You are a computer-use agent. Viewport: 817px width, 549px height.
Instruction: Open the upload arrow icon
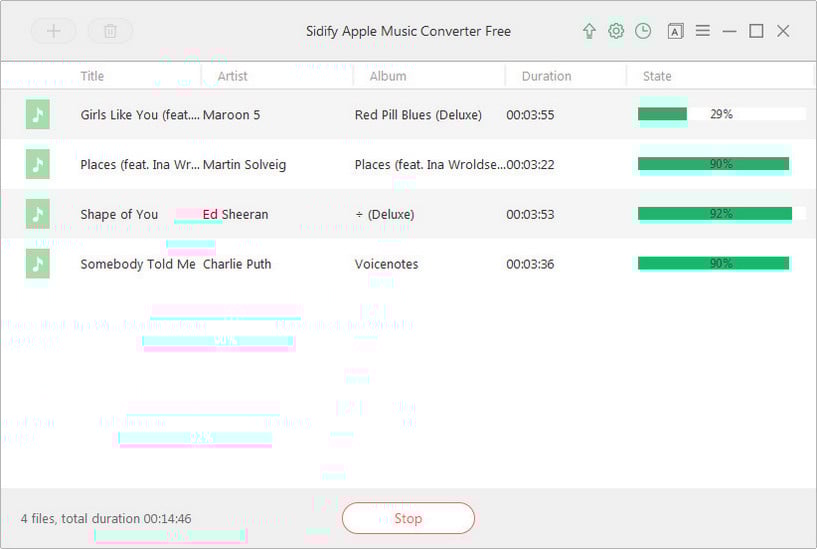(589, 31)
